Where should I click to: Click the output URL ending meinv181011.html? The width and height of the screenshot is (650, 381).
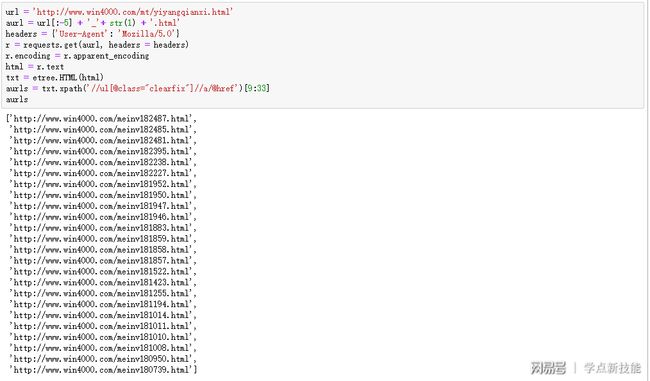[103, 326]
